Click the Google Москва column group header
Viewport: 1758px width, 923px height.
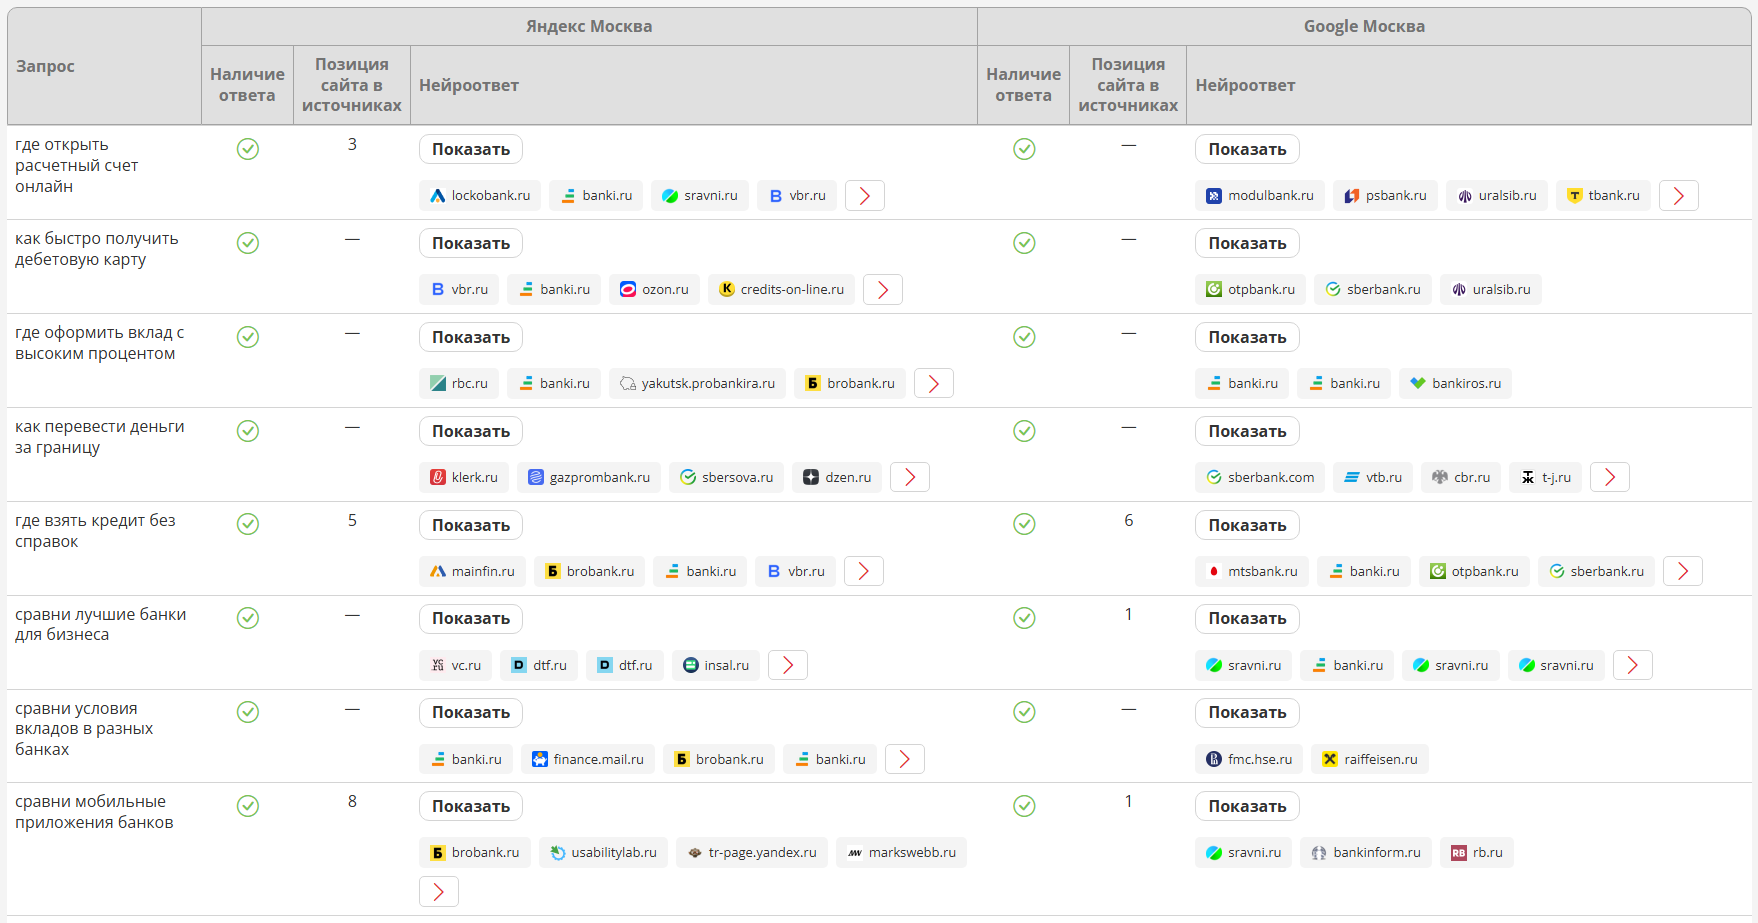click(x=1364, y=26)
